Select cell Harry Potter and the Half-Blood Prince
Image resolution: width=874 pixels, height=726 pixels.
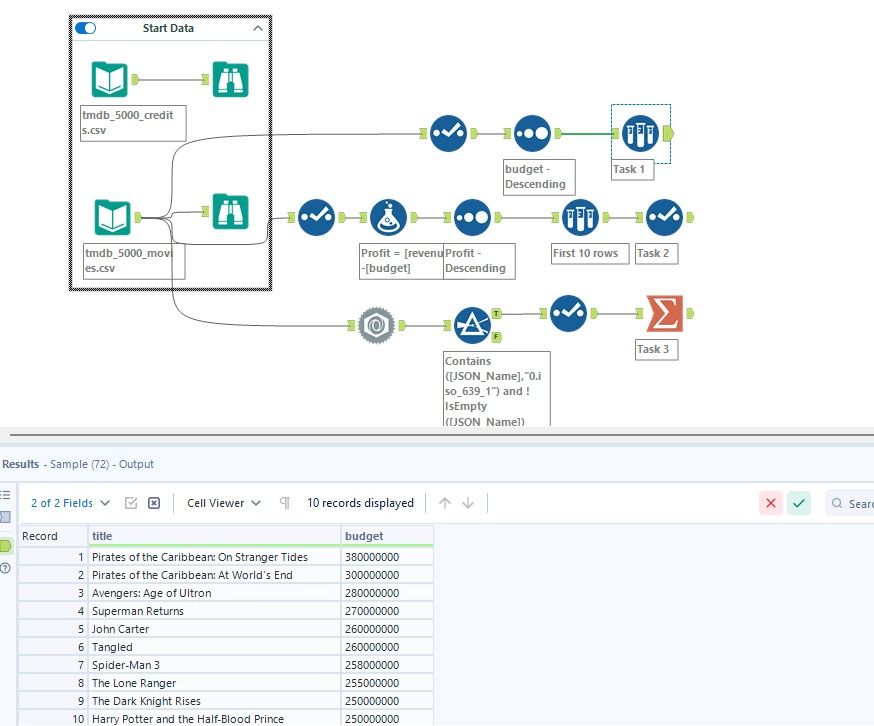point(214,719)
